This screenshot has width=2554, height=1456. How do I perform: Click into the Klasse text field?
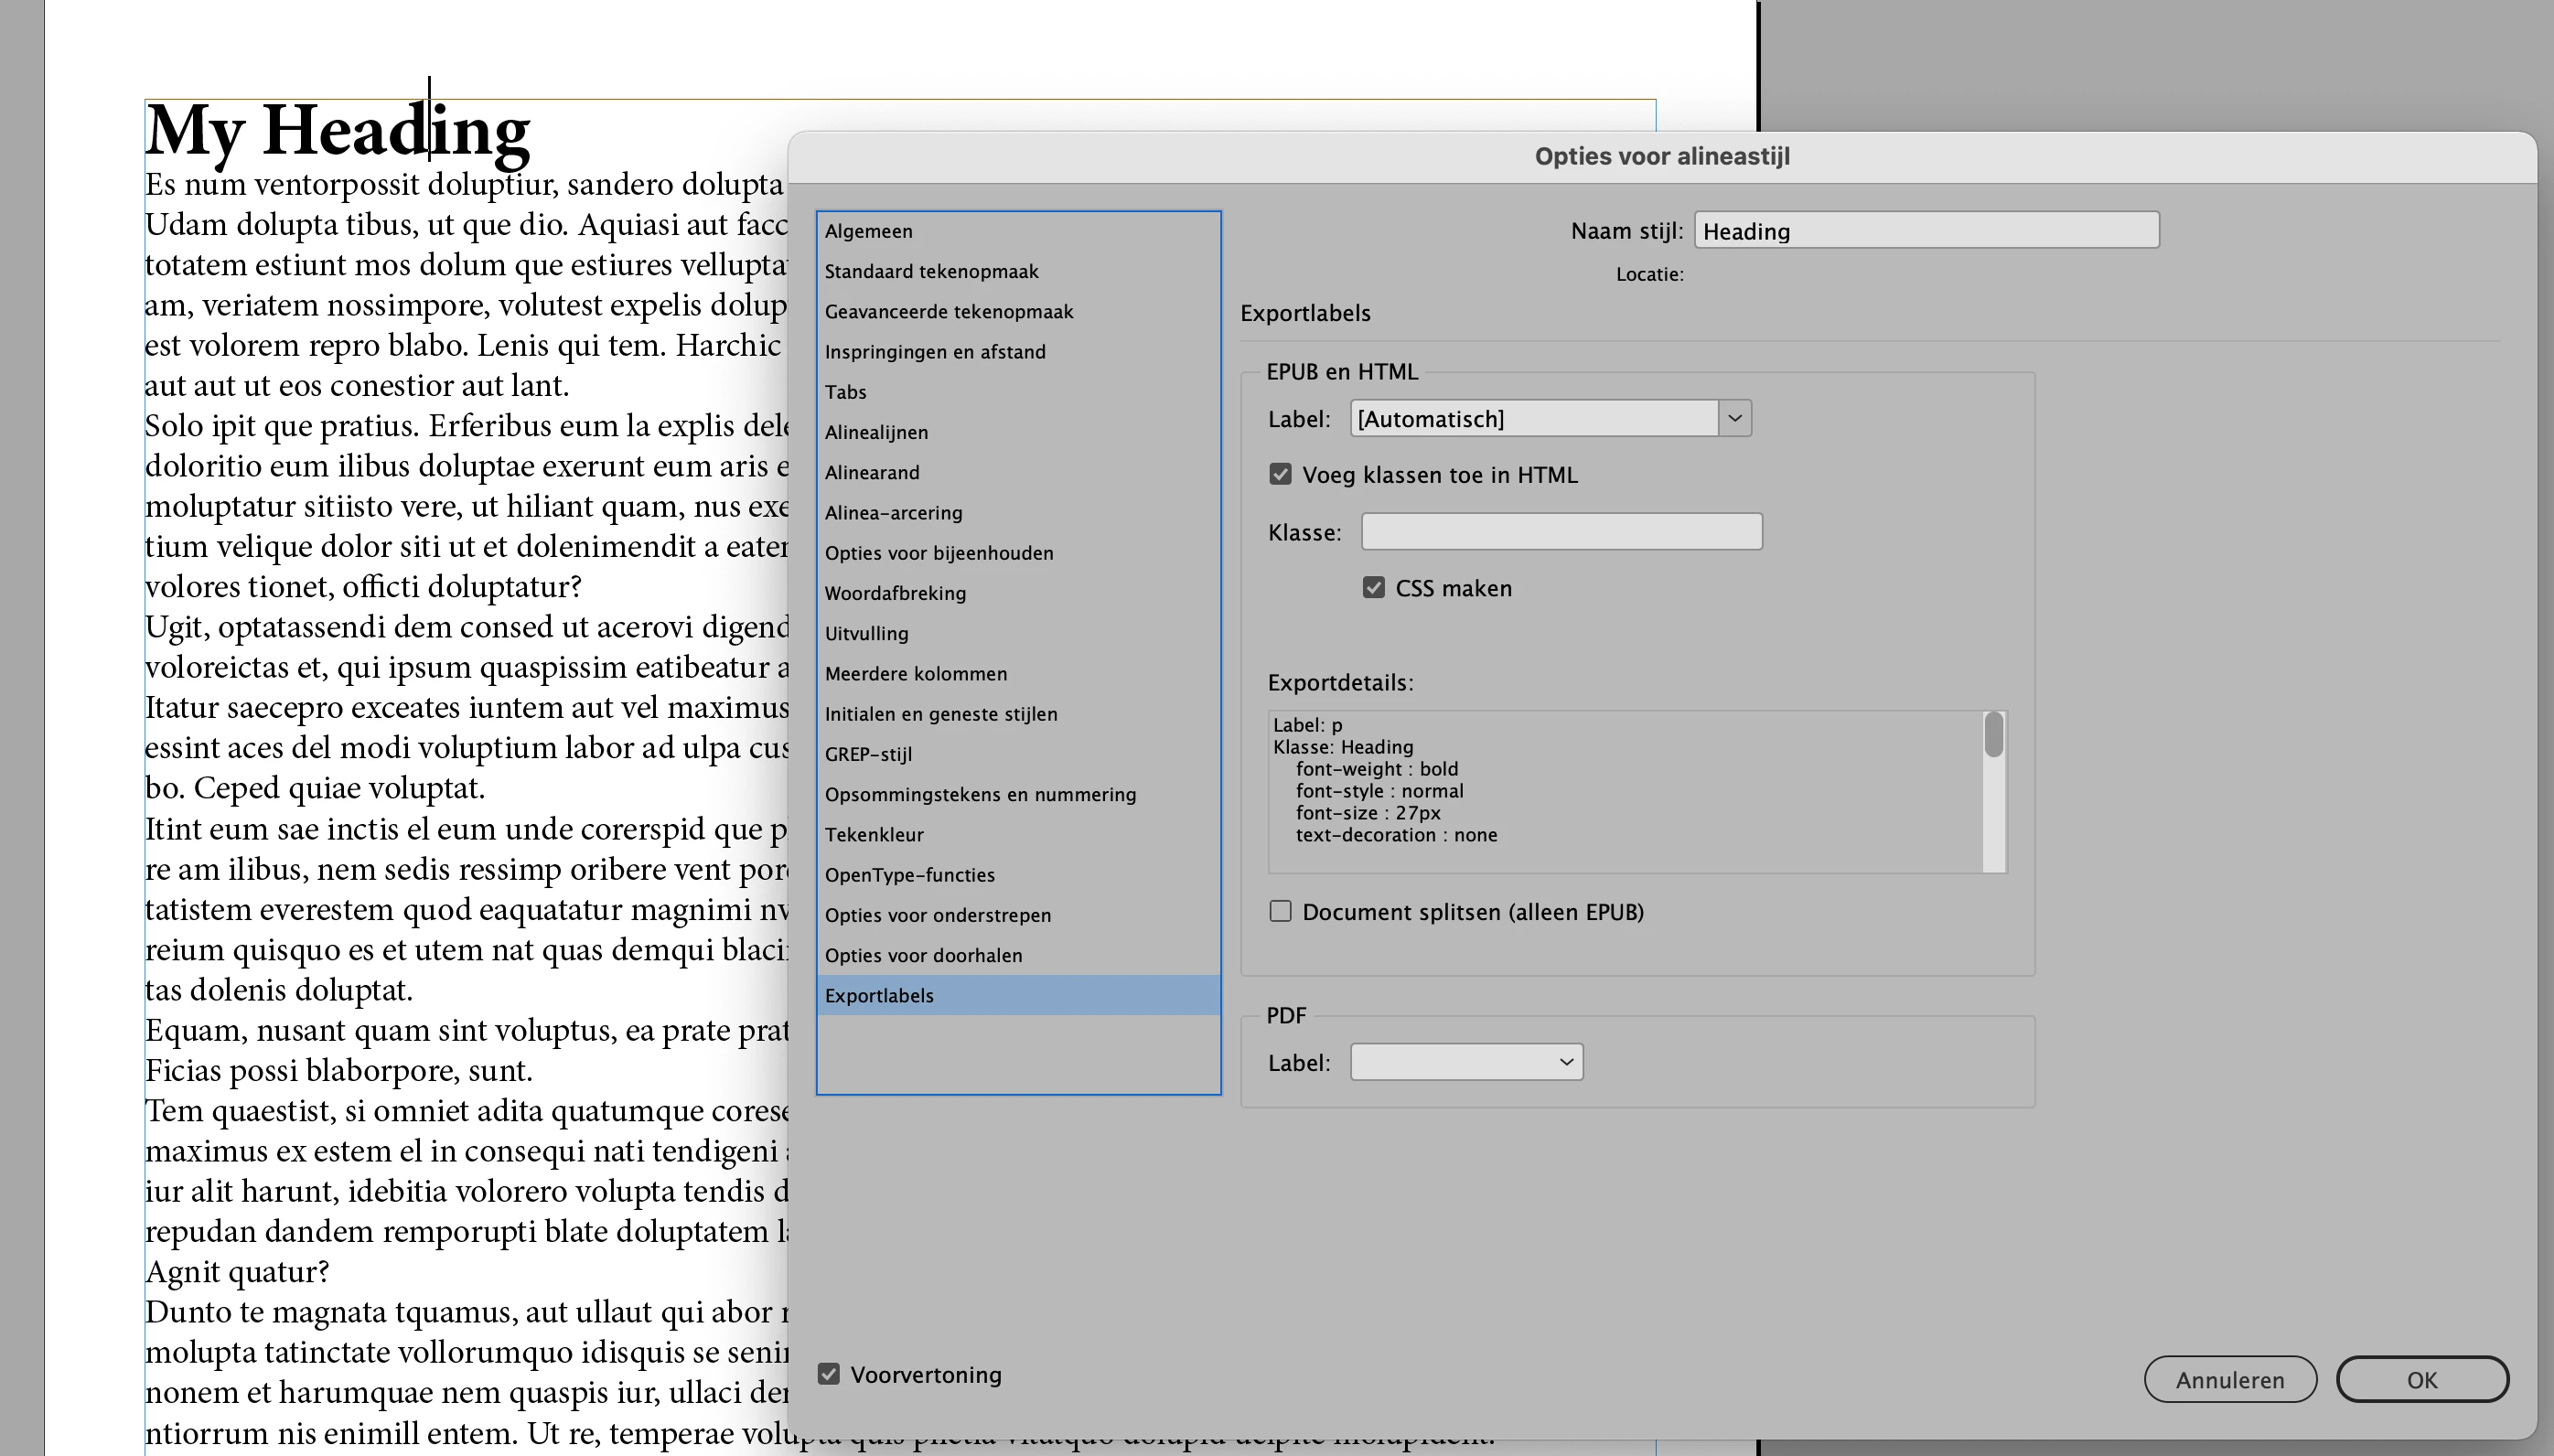[x=1561, y=532]
